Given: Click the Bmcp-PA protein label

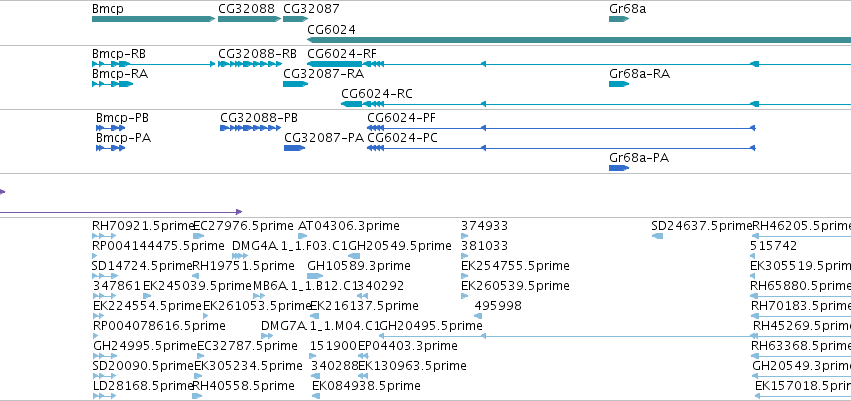Looking at the screenshot, I should coord(123,138).
